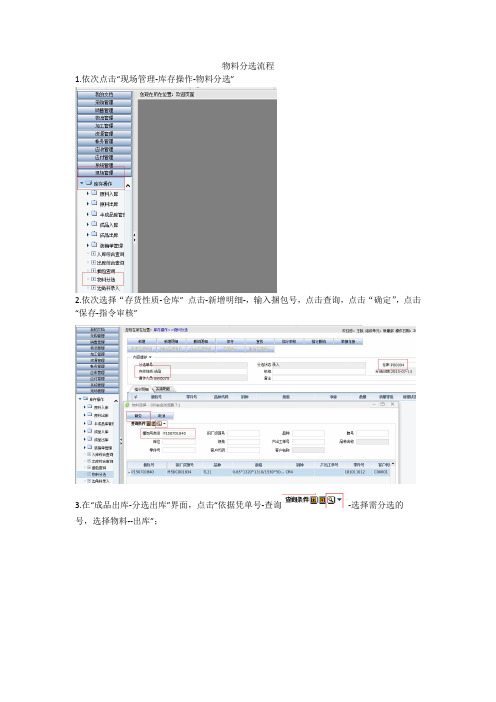Minimize the material selection dialog

373,404
